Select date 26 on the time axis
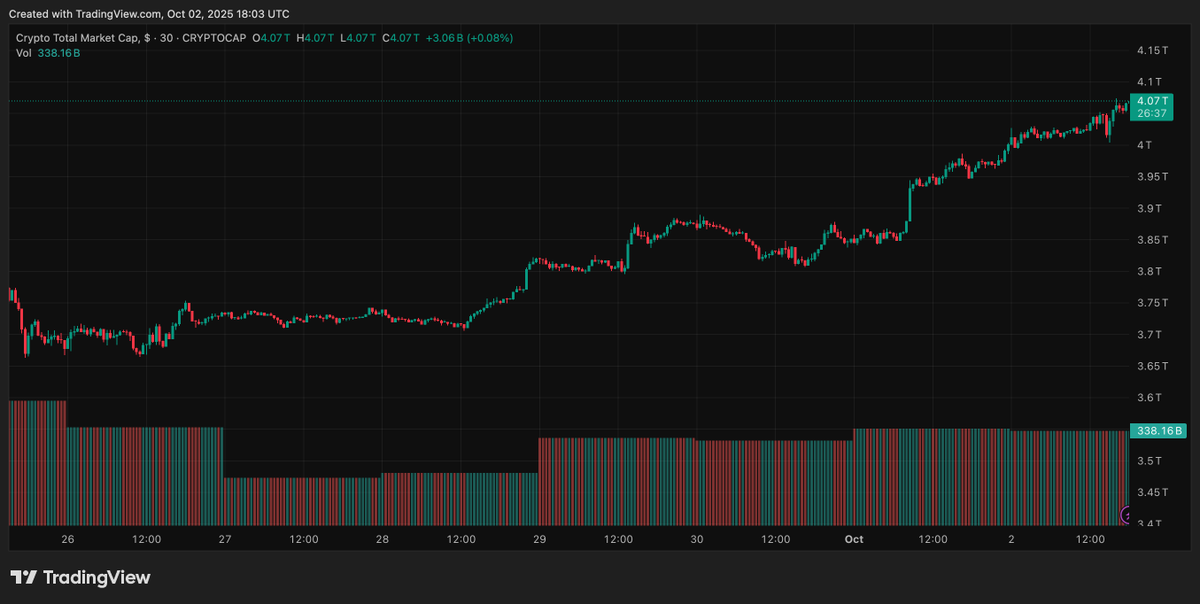The height and width of the screenshot is (604, 1200). click(x=68, y=539)
